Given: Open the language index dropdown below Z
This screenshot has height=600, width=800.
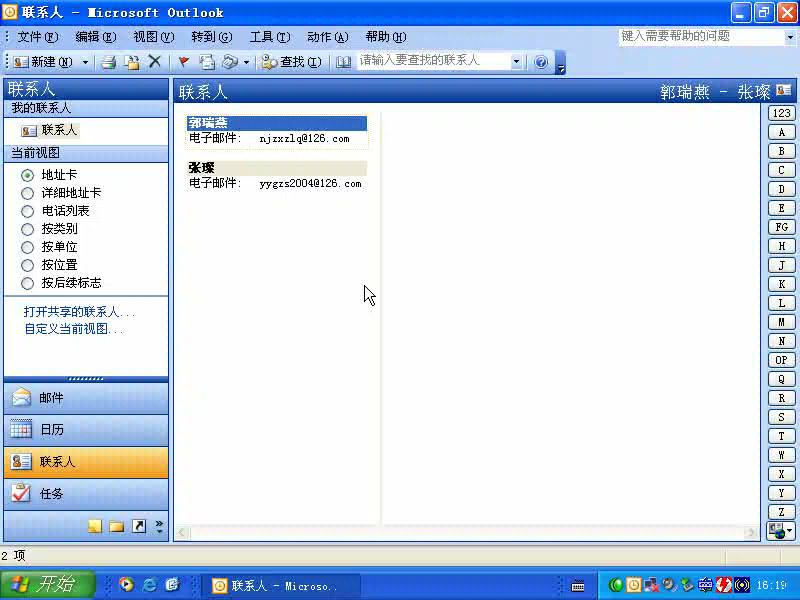Looking at the screenshot, I should coord(781,531).
